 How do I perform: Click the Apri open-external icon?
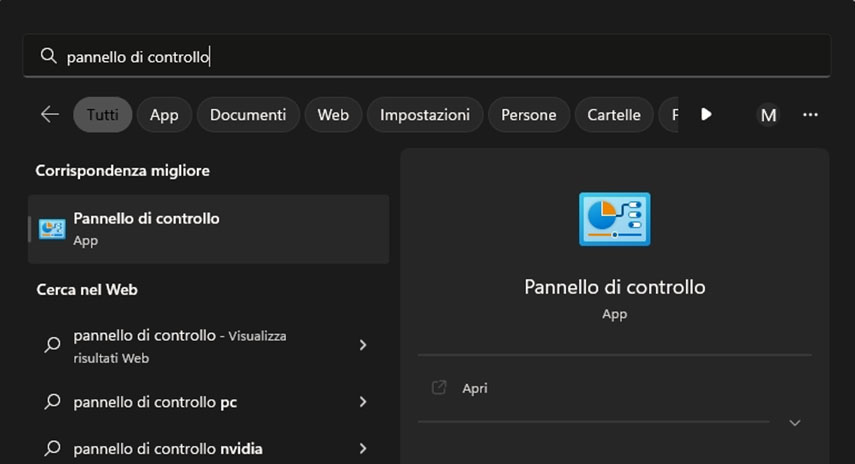coord(438,388)
